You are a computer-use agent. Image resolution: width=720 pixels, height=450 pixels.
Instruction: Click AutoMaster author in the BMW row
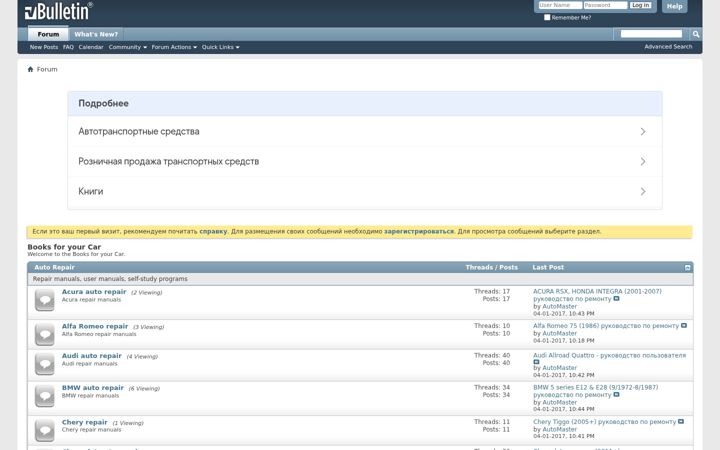[x=559, y=402]
